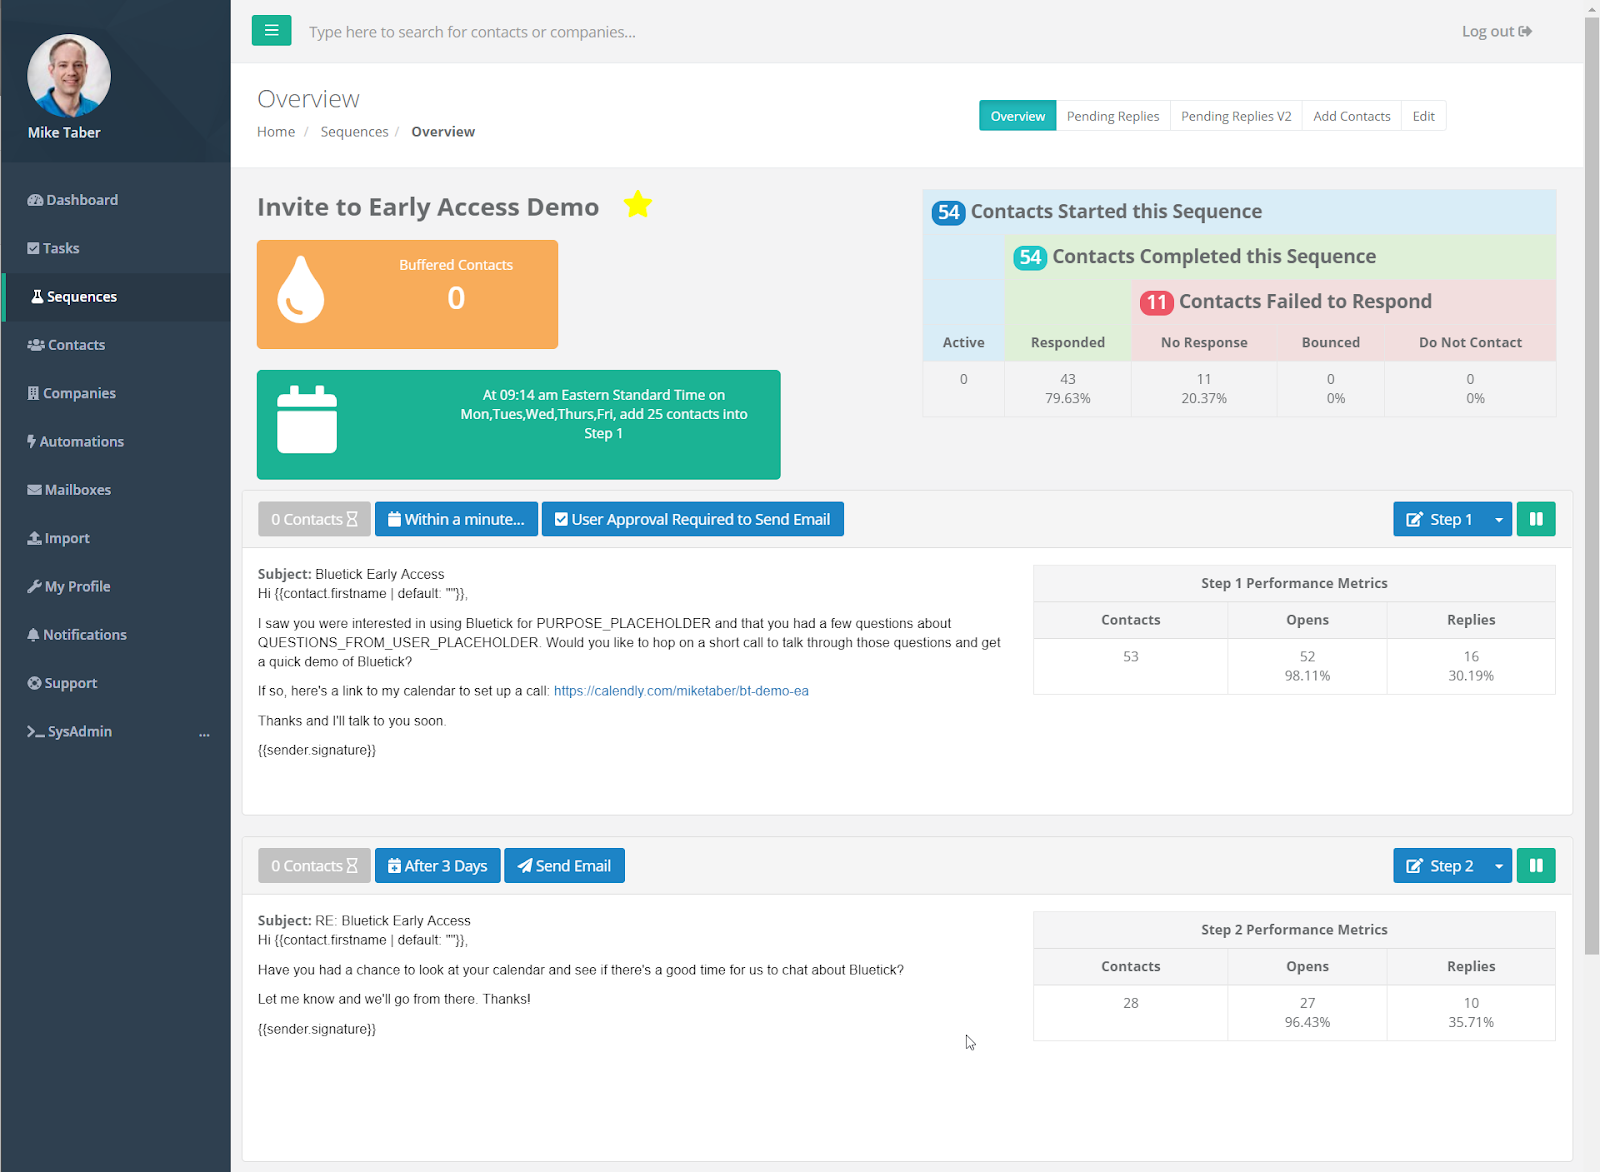Click the After 3 Days delay button

pyautogui.click(x=437, y=866)
